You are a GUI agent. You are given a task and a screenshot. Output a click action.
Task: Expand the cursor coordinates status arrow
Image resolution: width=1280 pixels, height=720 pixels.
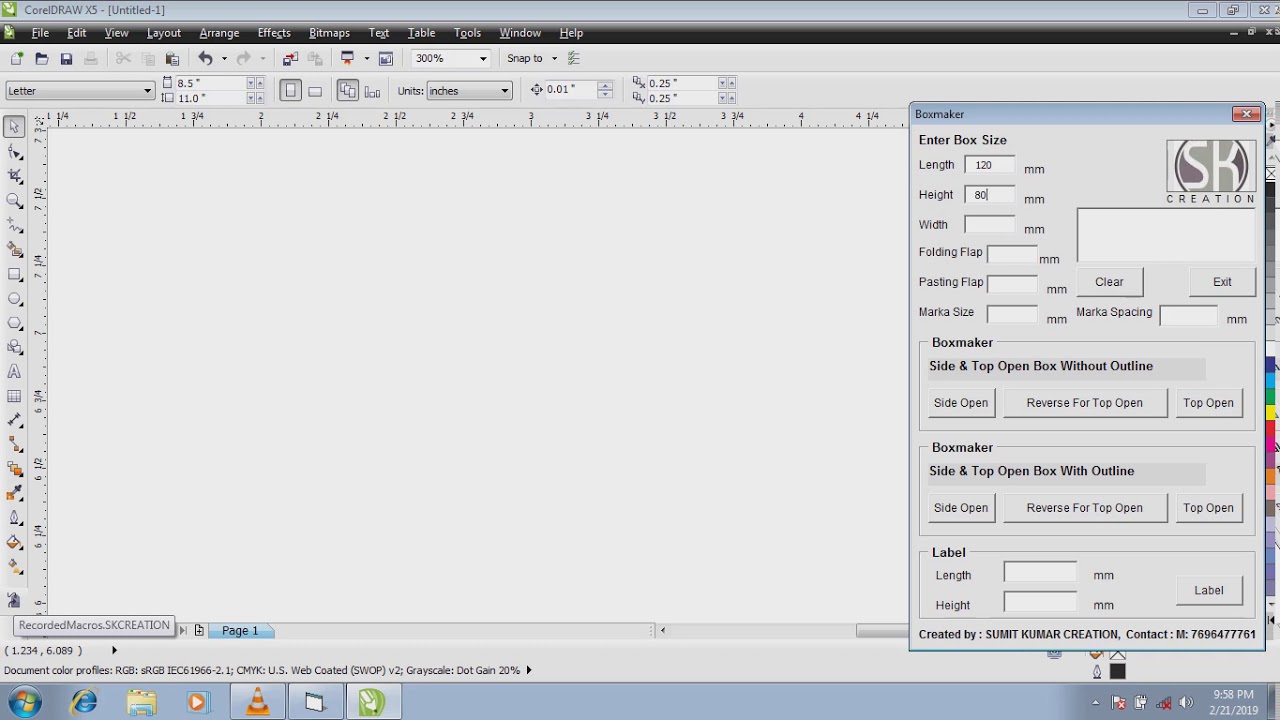(114, 650)
